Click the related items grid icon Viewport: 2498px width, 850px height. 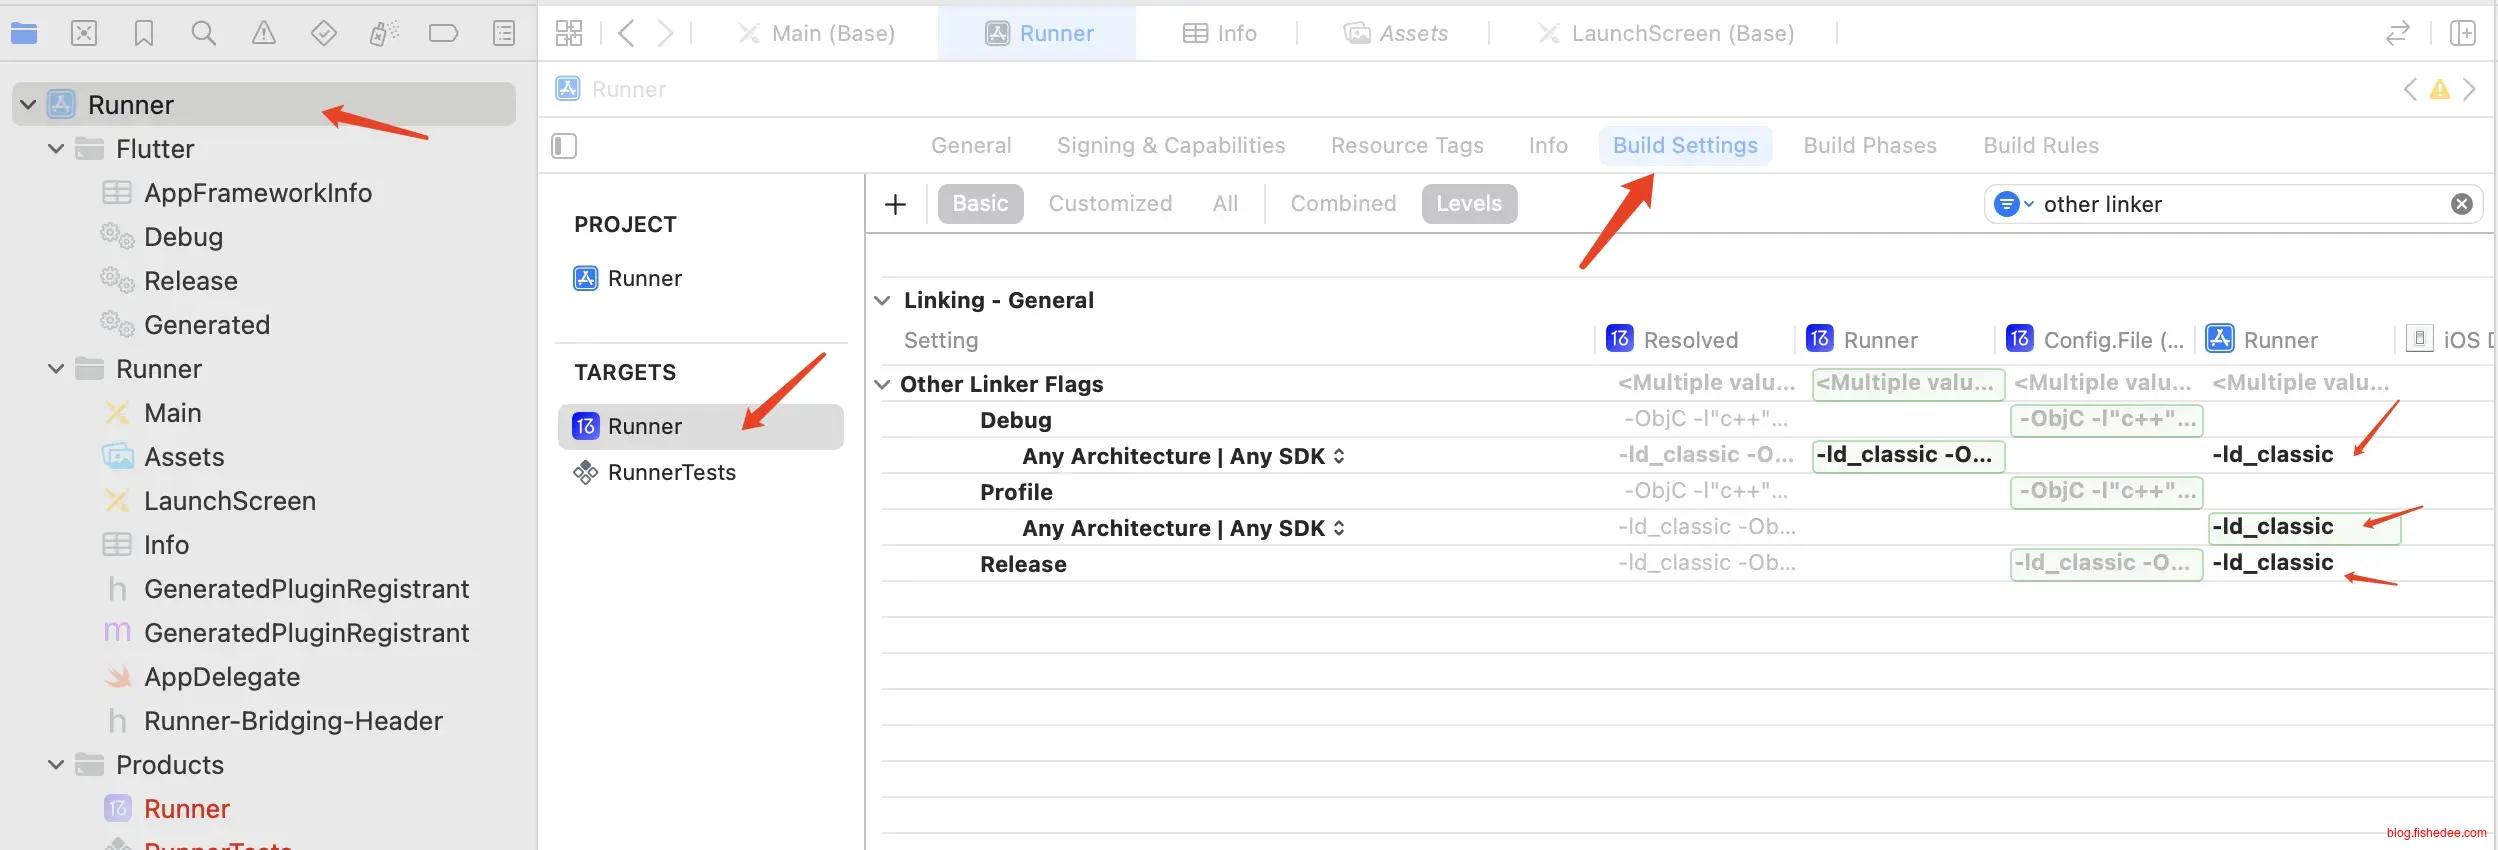569,34
